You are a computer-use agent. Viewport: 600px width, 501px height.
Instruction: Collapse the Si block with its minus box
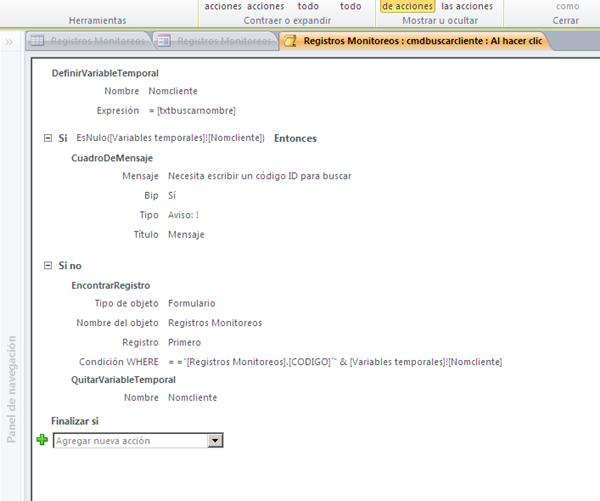[x=48, y=138]
